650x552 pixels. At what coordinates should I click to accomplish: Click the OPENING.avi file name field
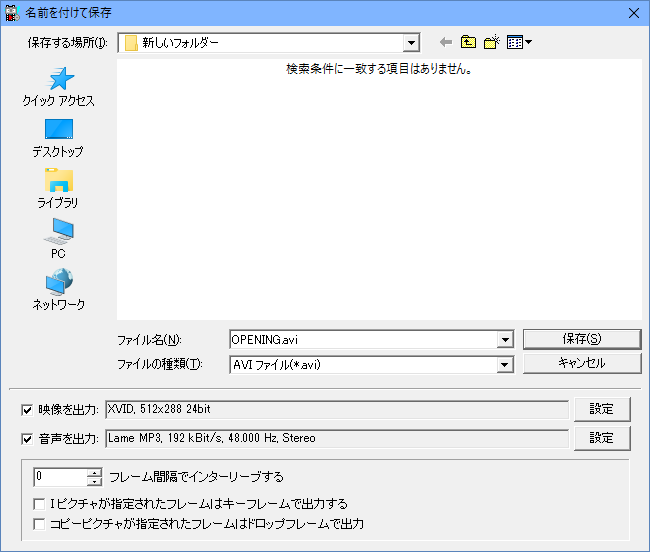(363, 340)
